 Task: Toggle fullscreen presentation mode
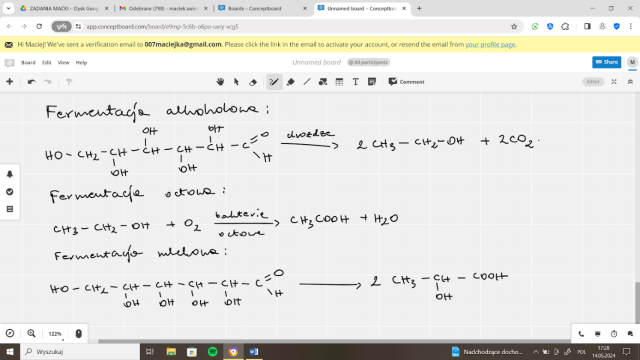click(614, 82)
